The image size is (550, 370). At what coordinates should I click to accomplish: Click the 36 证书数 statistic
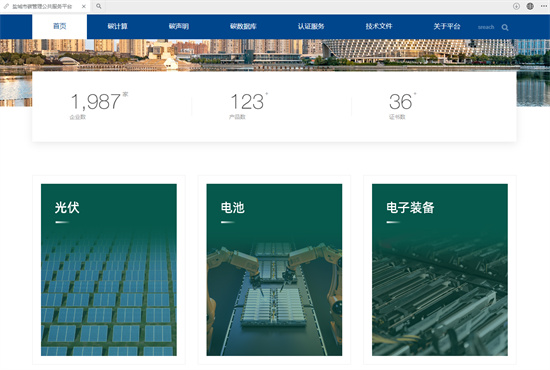402,105
